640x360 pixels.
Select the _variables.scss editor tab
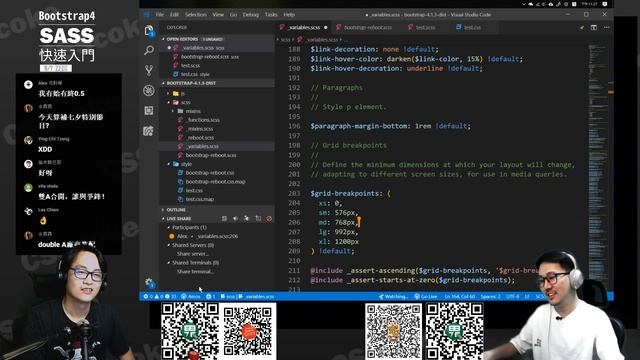[304, 27]
